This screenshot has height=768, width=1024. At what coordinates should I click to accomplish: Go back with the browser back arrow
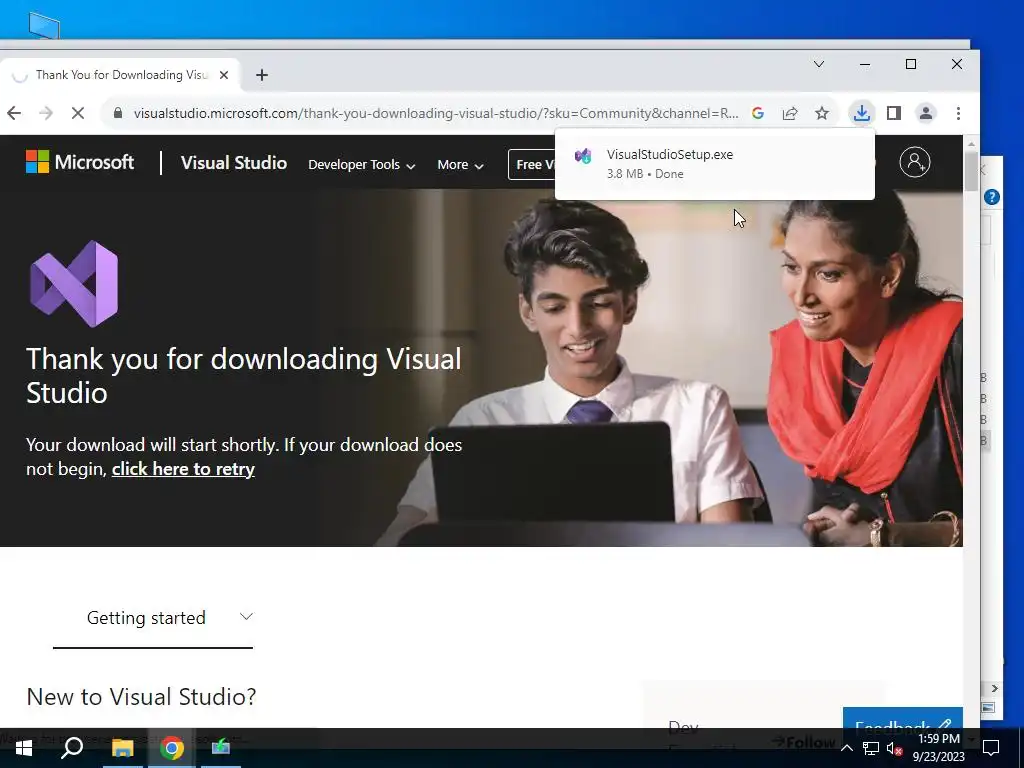(14, 113)
